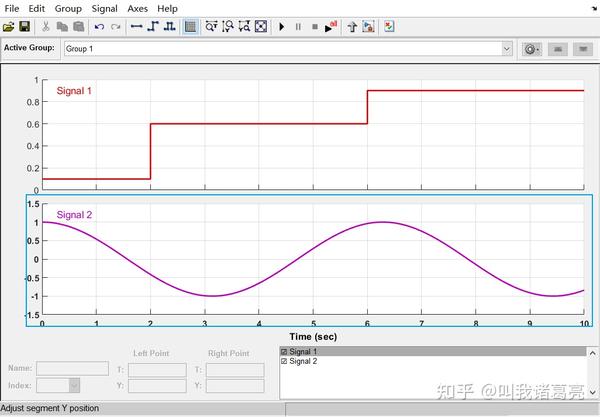Screen dimensions: 600x417
Task: Toggle Signal 1 checkbox in signal list
Action: point(284,352)
